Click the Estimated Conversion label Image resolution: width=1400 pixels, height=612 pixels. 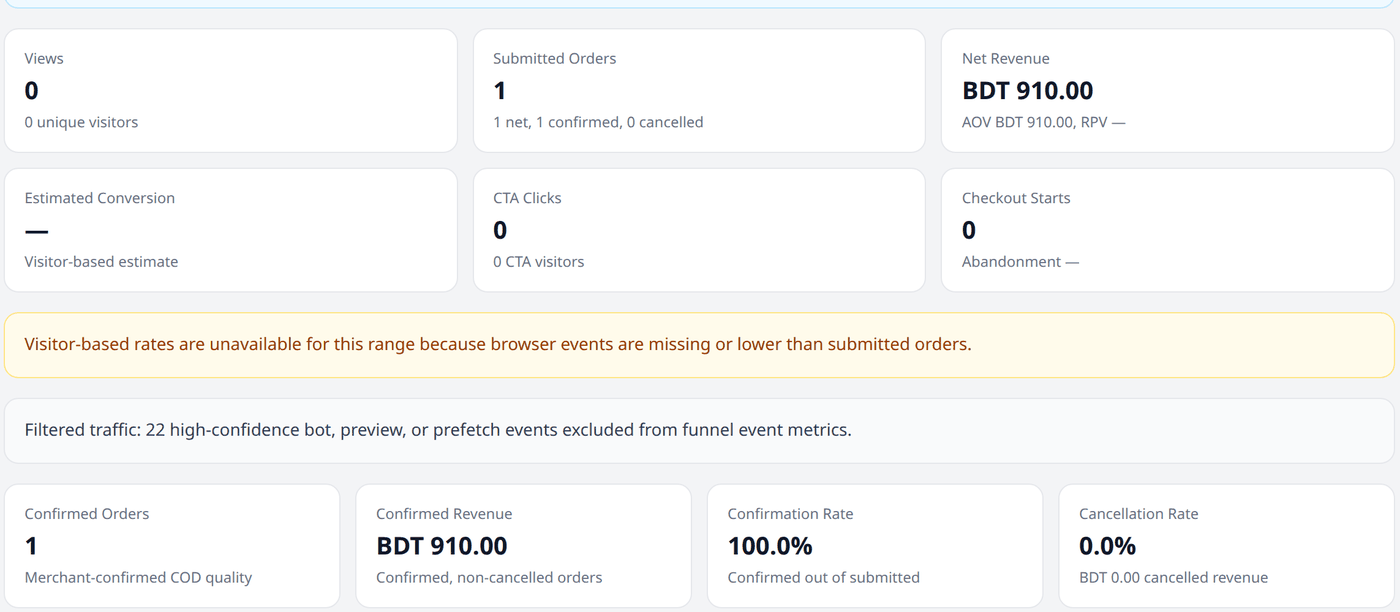99,198
